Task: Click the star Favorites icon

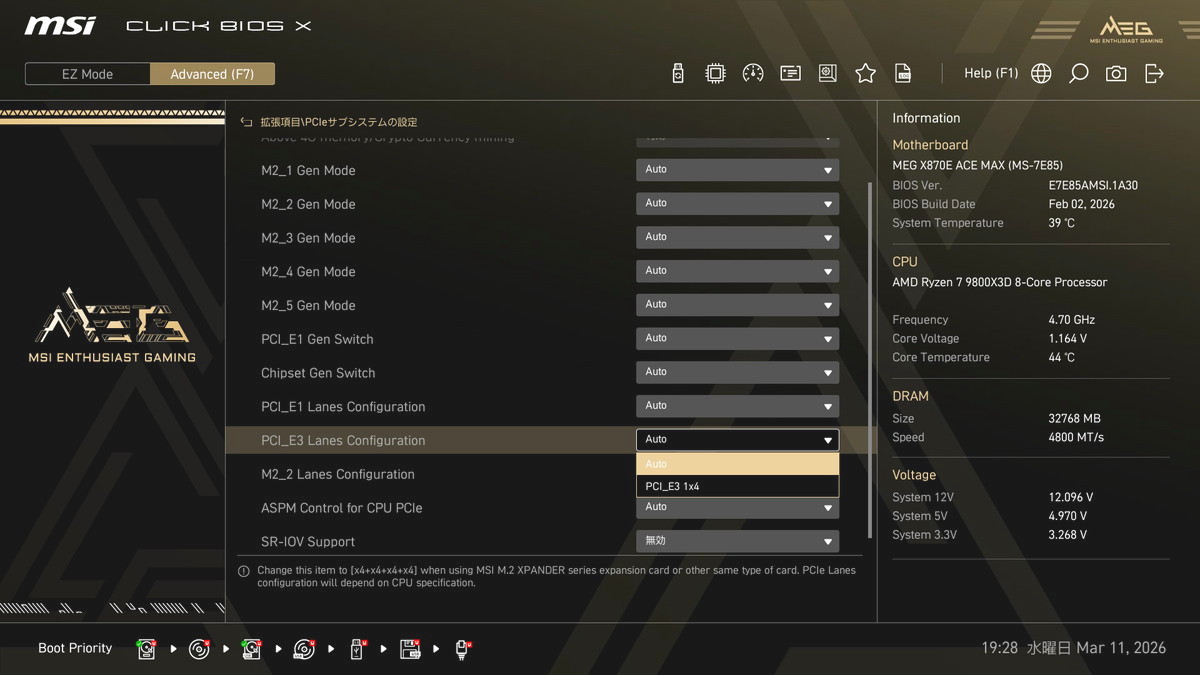Action: click(x=865, y=73)
